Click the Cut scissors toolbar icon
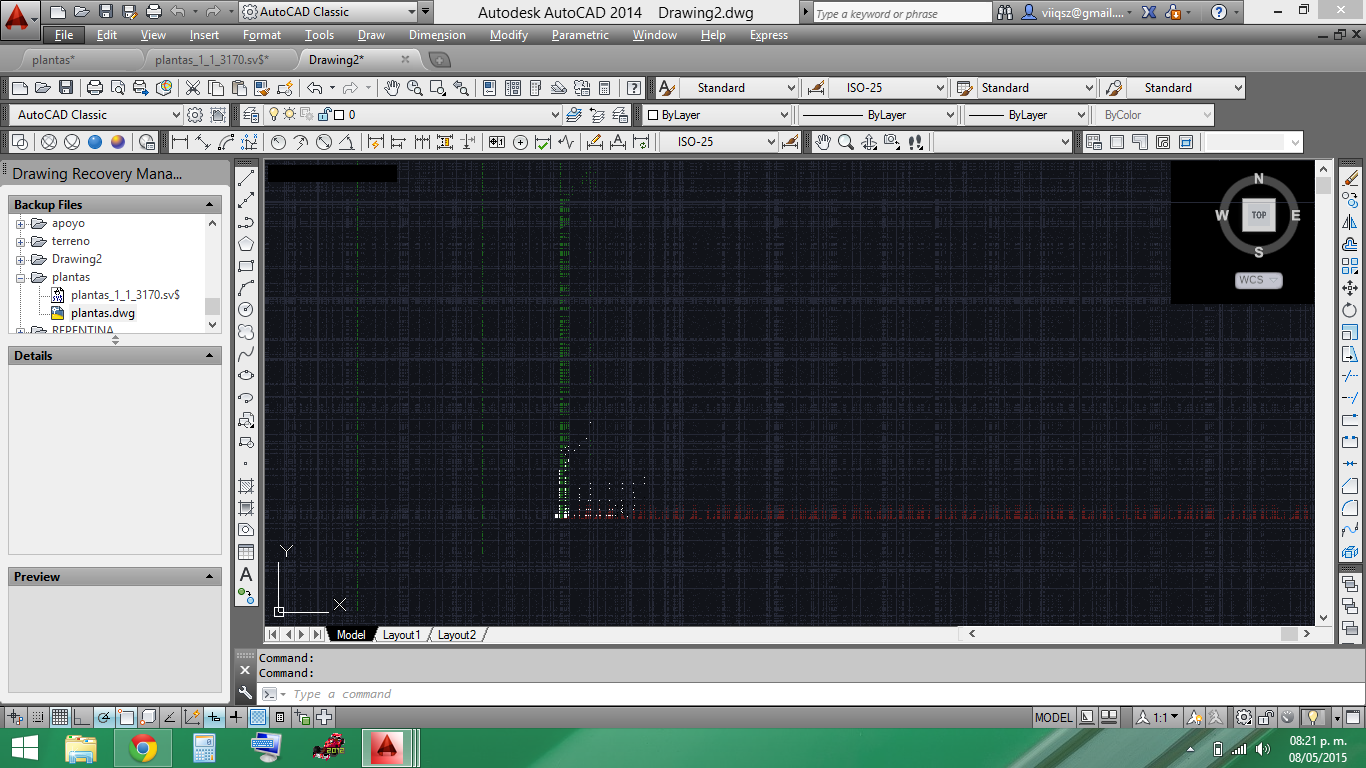 (193, 88)
